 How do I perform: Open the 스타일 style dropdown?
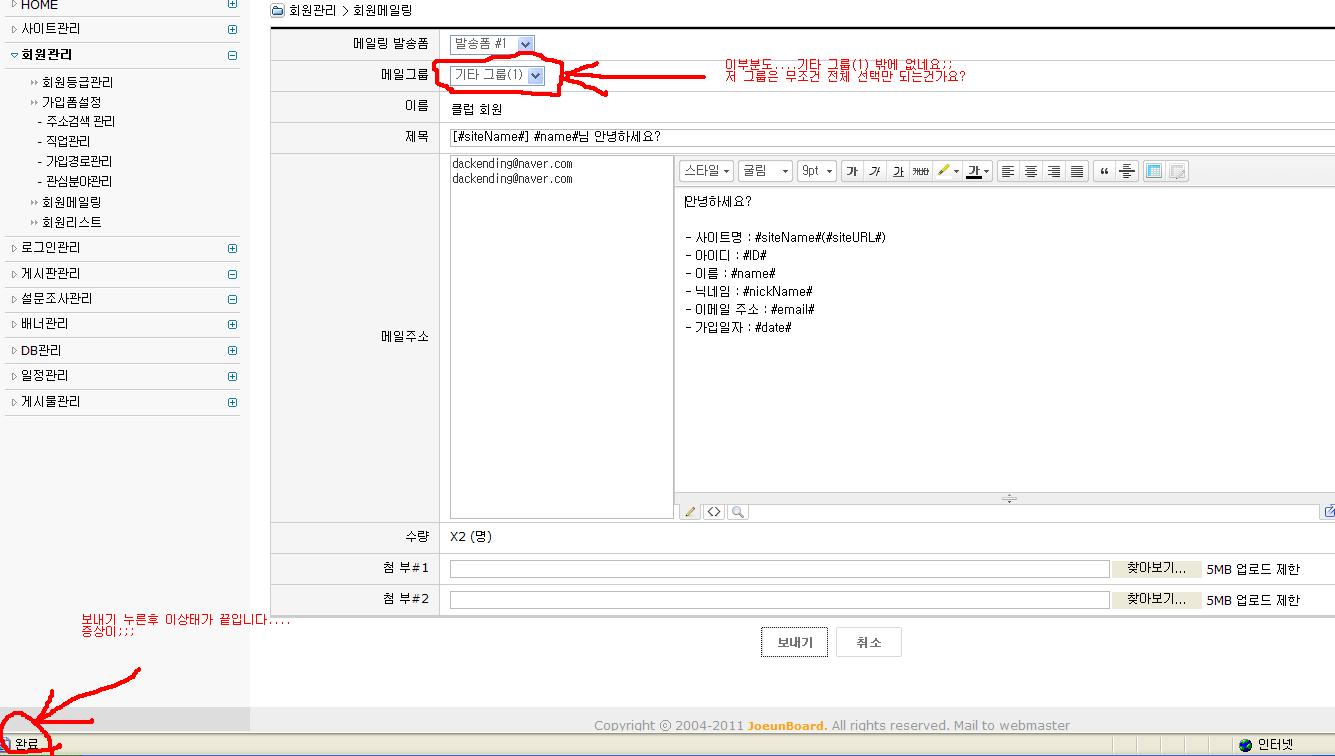tap(707, 171)
